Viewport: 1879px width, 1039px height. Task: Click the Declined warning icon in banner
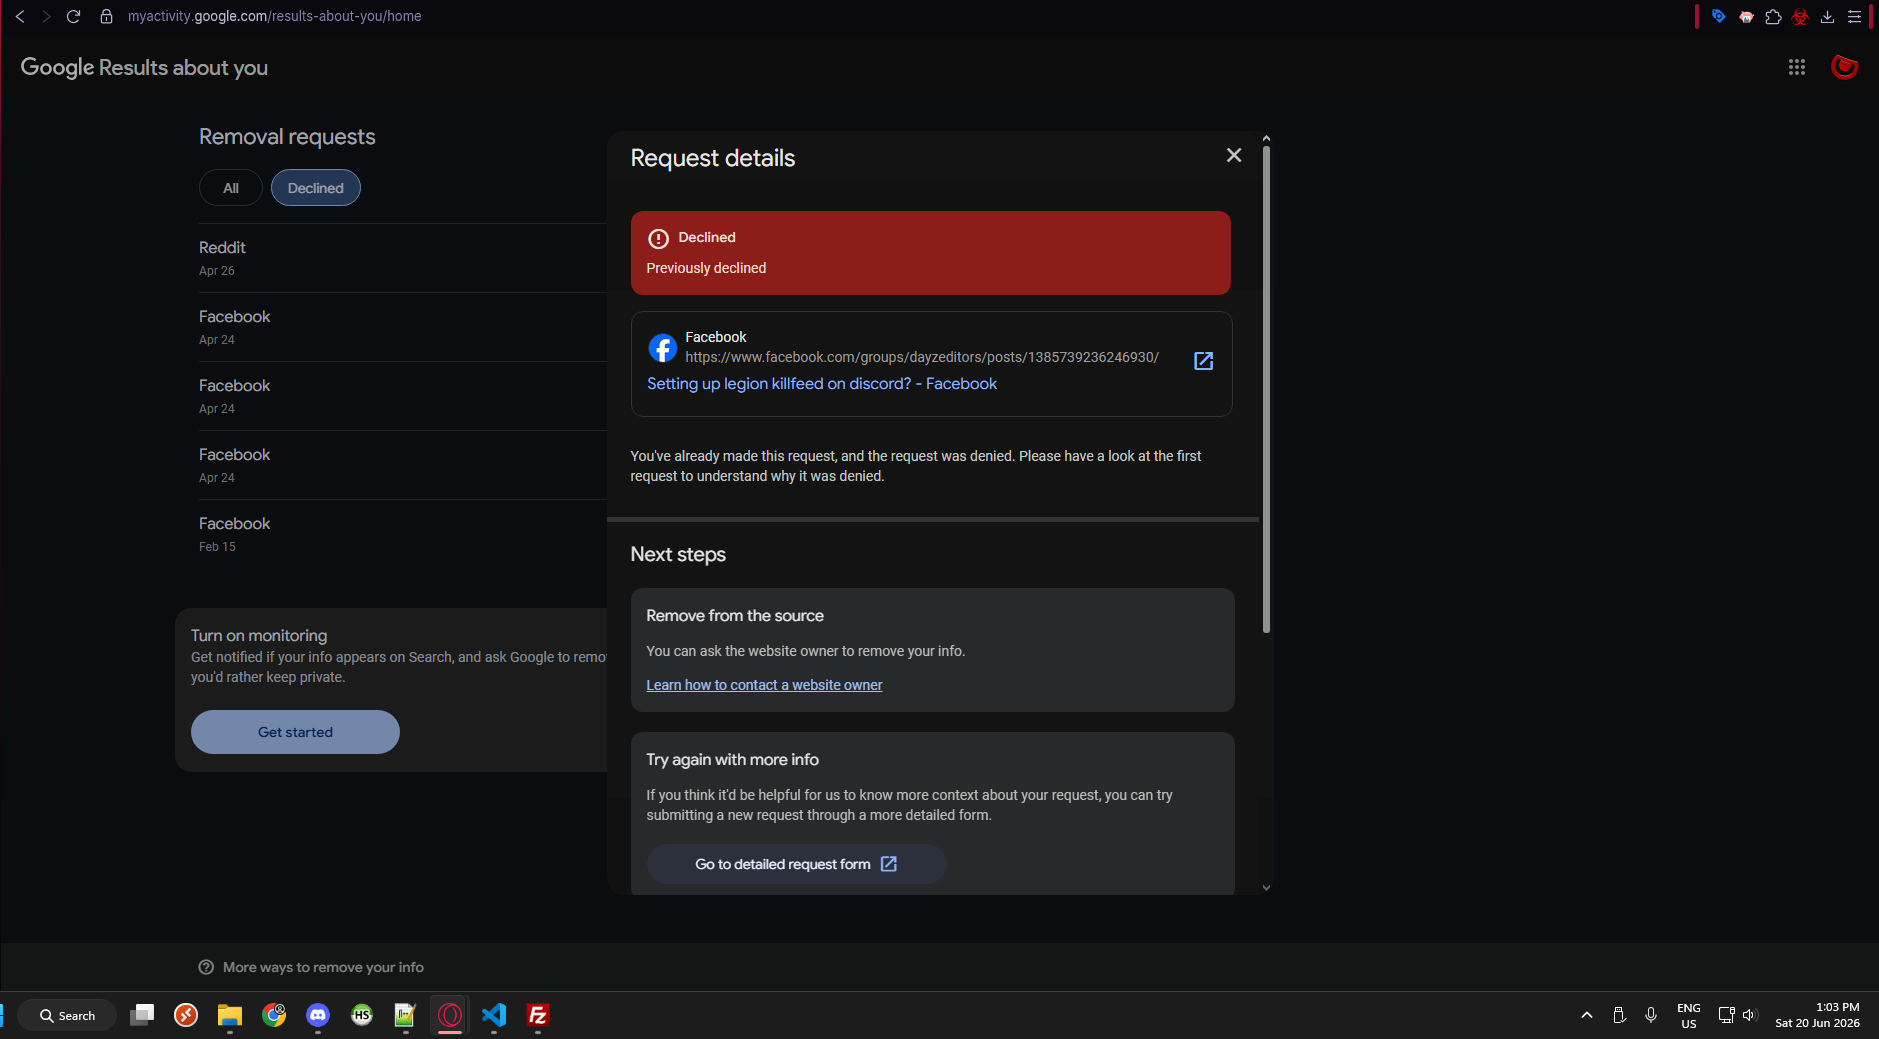658,238
